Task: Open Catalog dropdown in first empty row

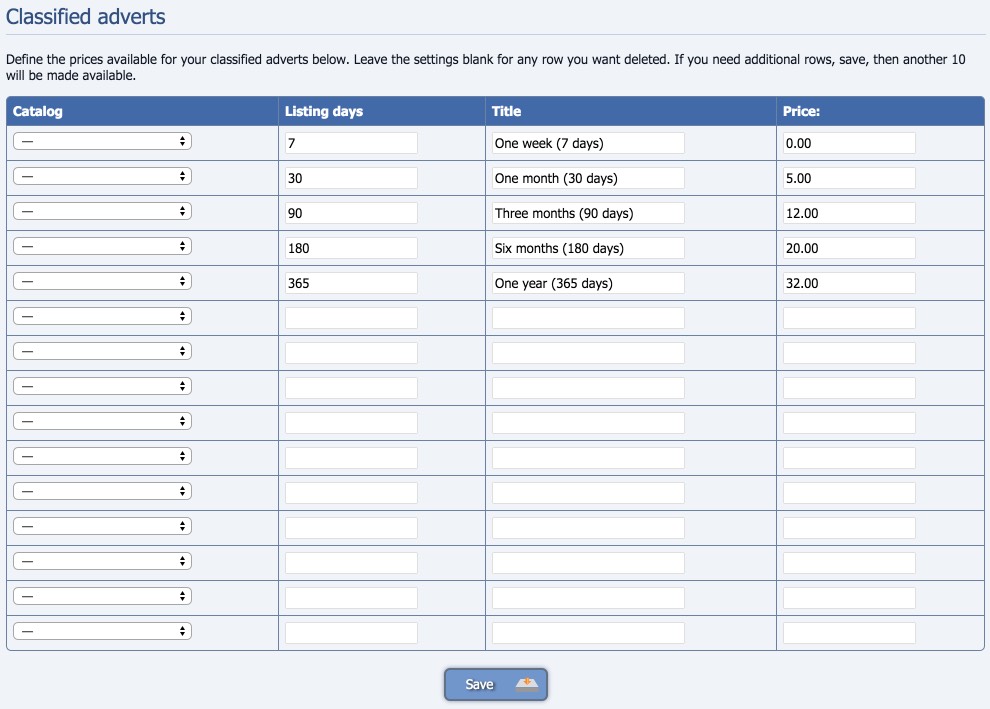Action: click(x=102, y=316)
